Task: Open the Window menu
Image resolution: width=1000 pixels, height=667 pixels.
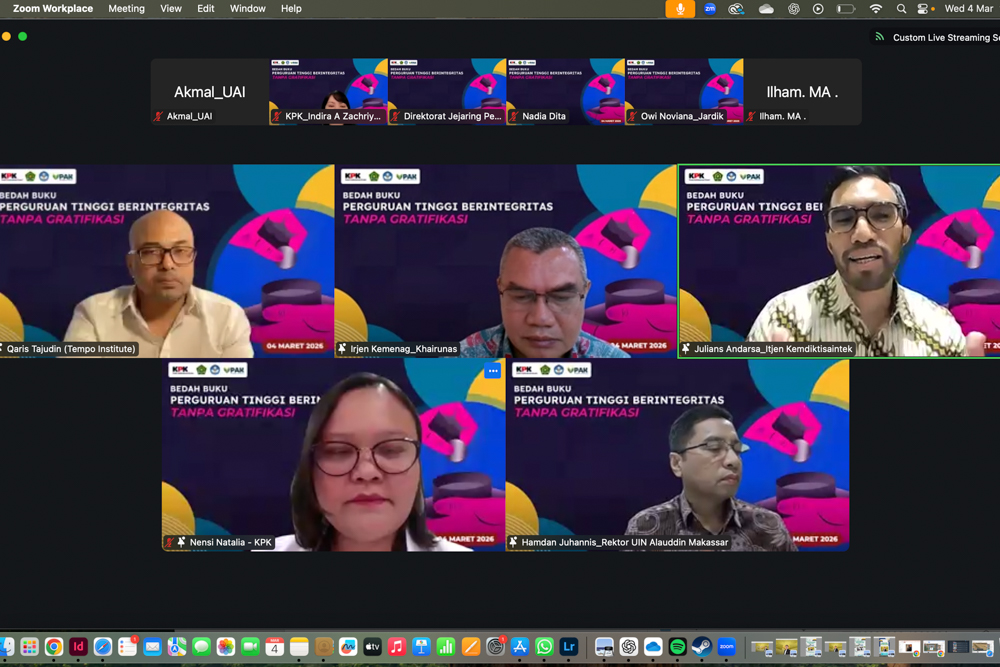Action: click(x=247, y=9)
